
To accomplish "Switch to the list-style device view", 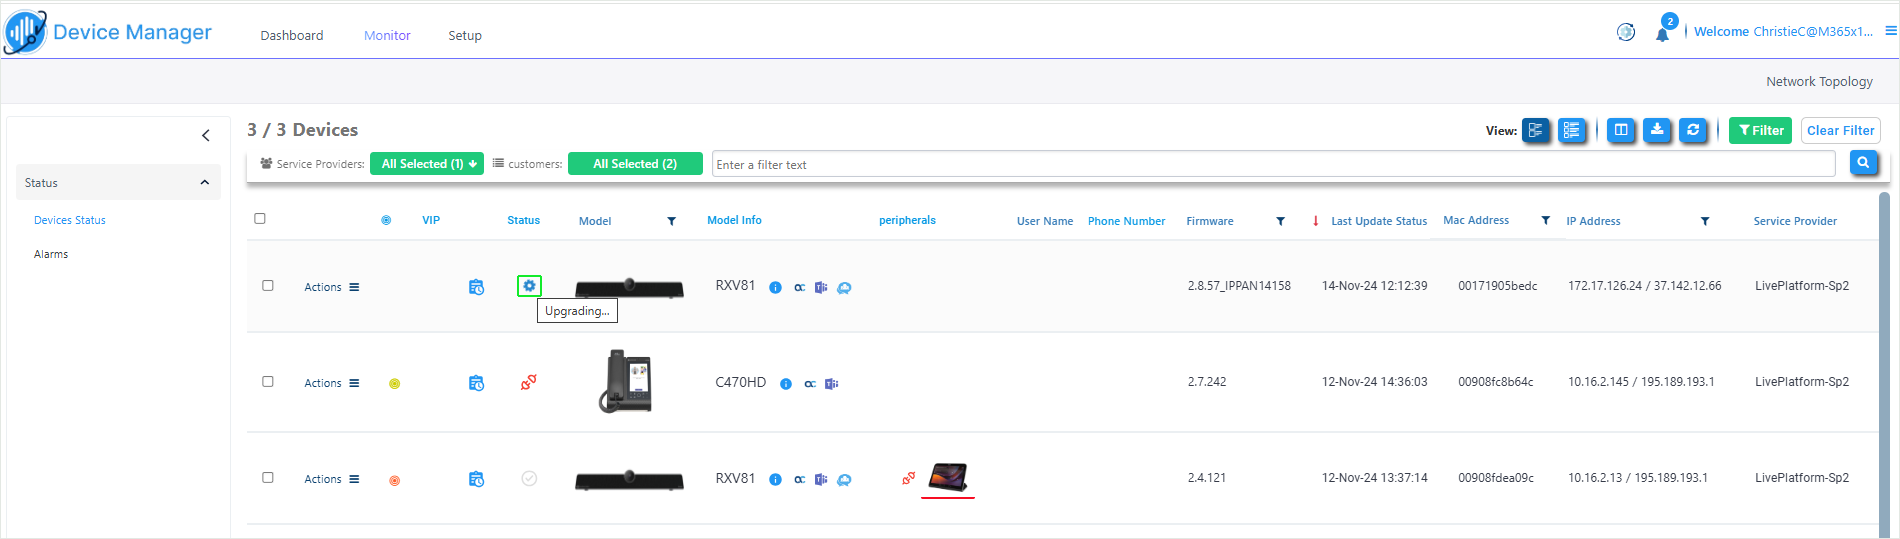I will [1572, 130].
